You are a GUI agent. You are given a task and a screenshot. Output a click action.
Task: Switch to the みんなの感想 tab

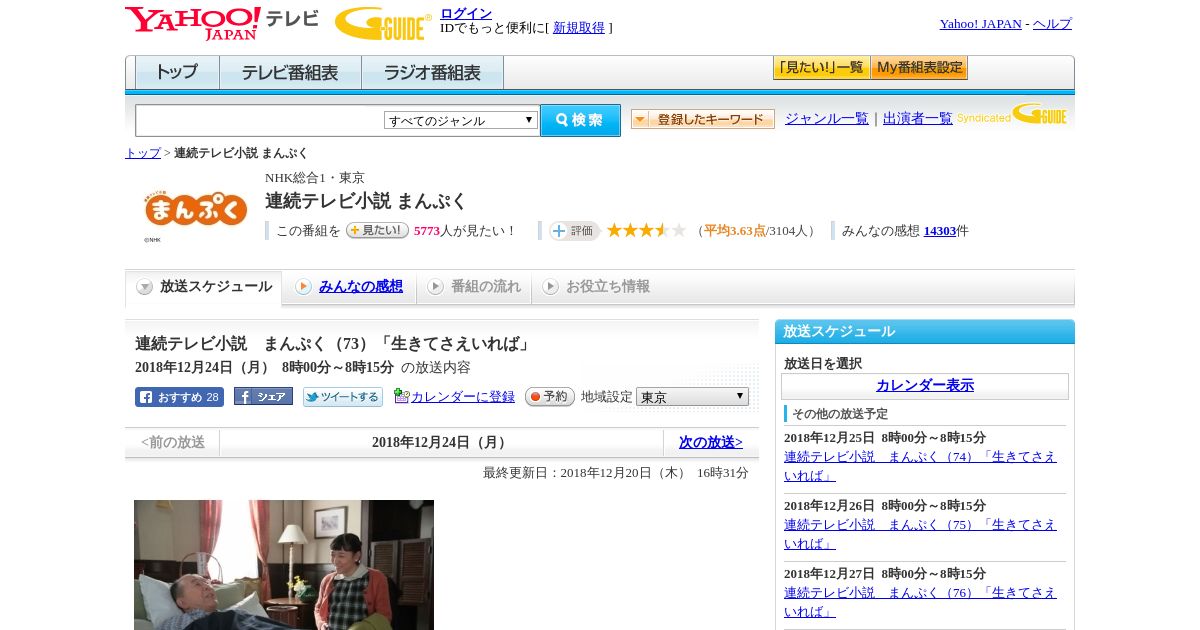pyautogui.click(x=349, y=287)
